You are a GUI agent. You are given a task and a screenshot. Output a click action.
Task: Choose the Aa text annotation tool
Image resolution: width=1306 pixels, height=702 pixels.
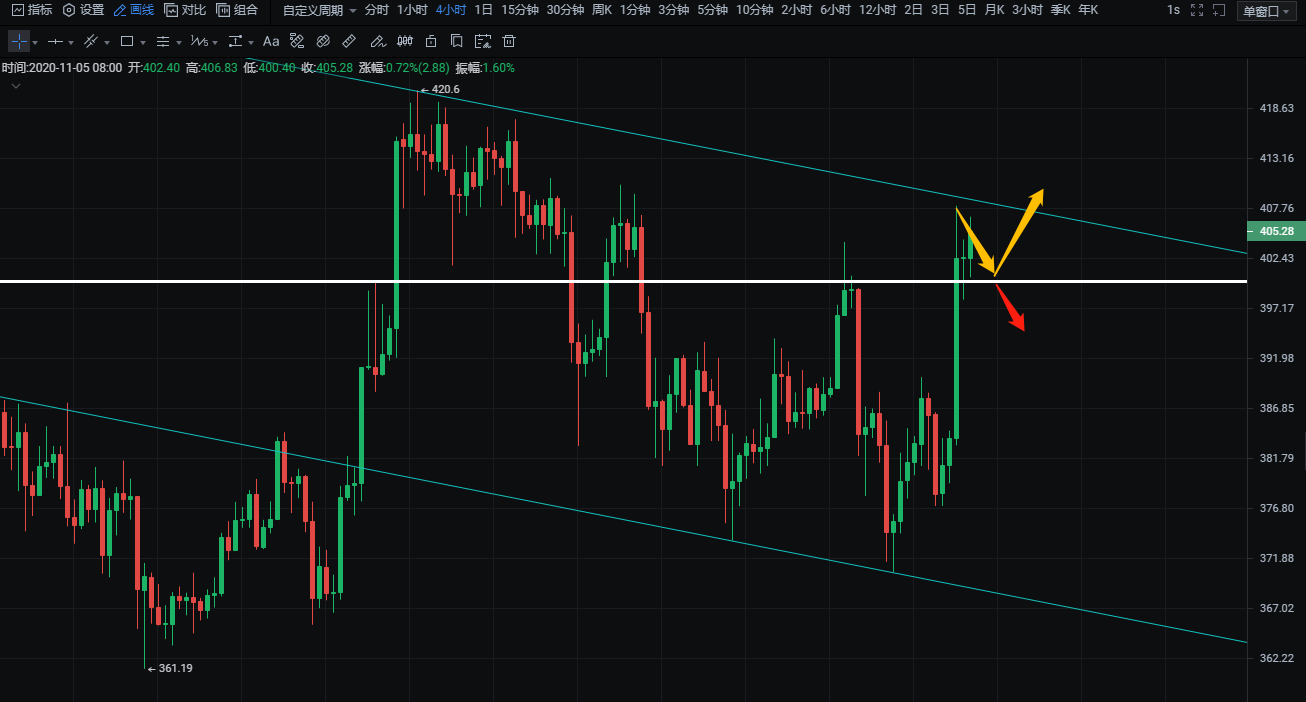[271, 42]
